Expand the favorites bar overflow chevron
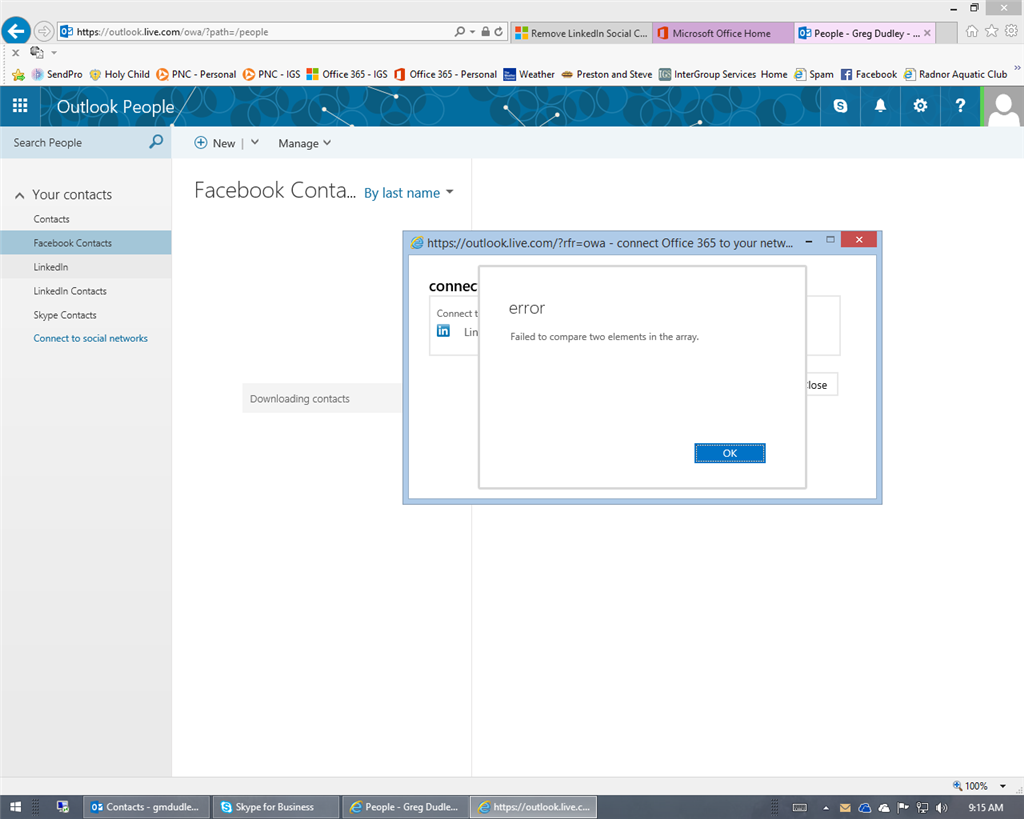This screenshot has height=819, width=1024. (1017, 67)
